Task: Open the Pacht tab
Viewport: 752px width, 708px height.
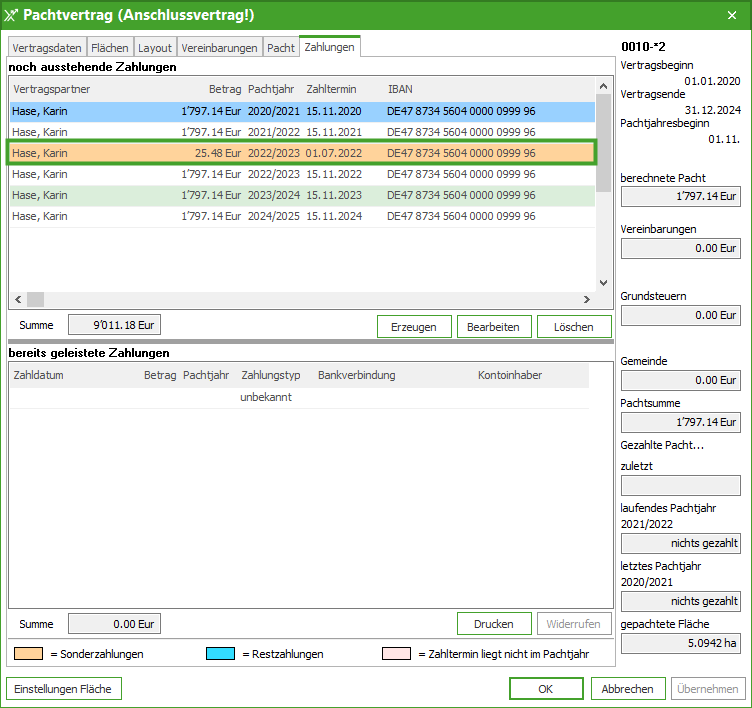Action: [x=281, y=48]
